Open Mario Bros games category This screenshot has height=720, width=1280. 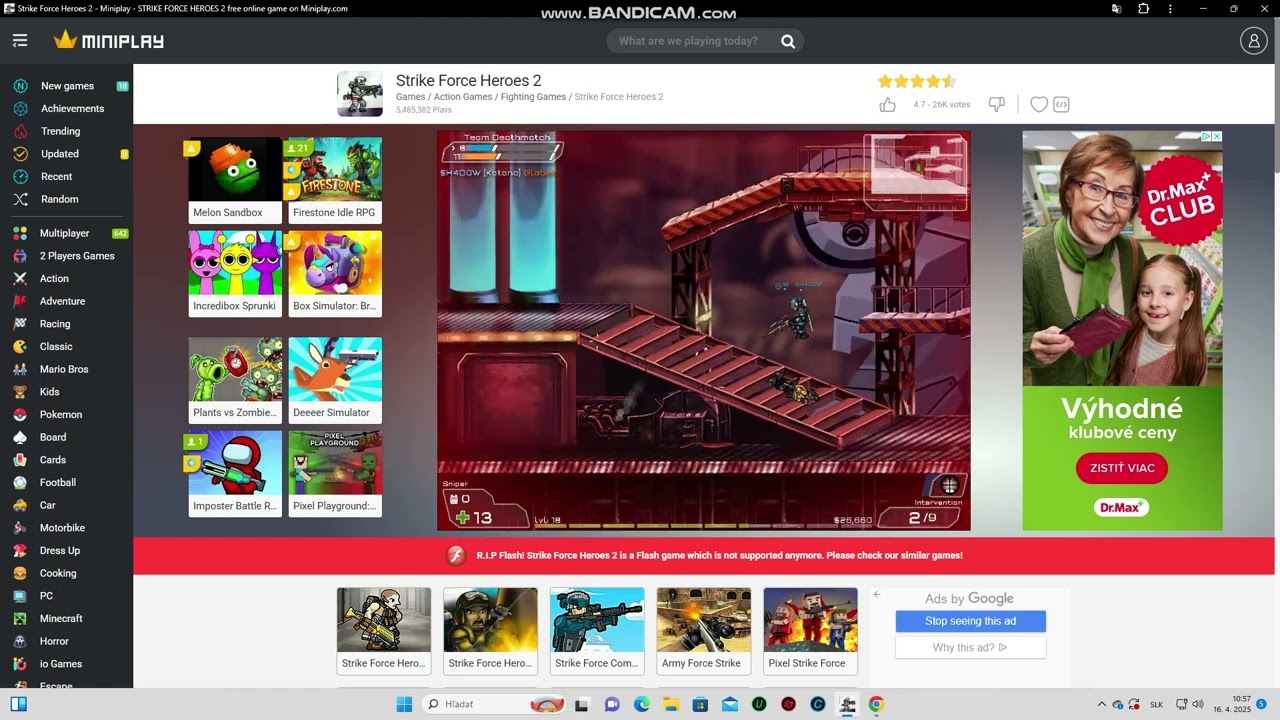pos(64,369)
